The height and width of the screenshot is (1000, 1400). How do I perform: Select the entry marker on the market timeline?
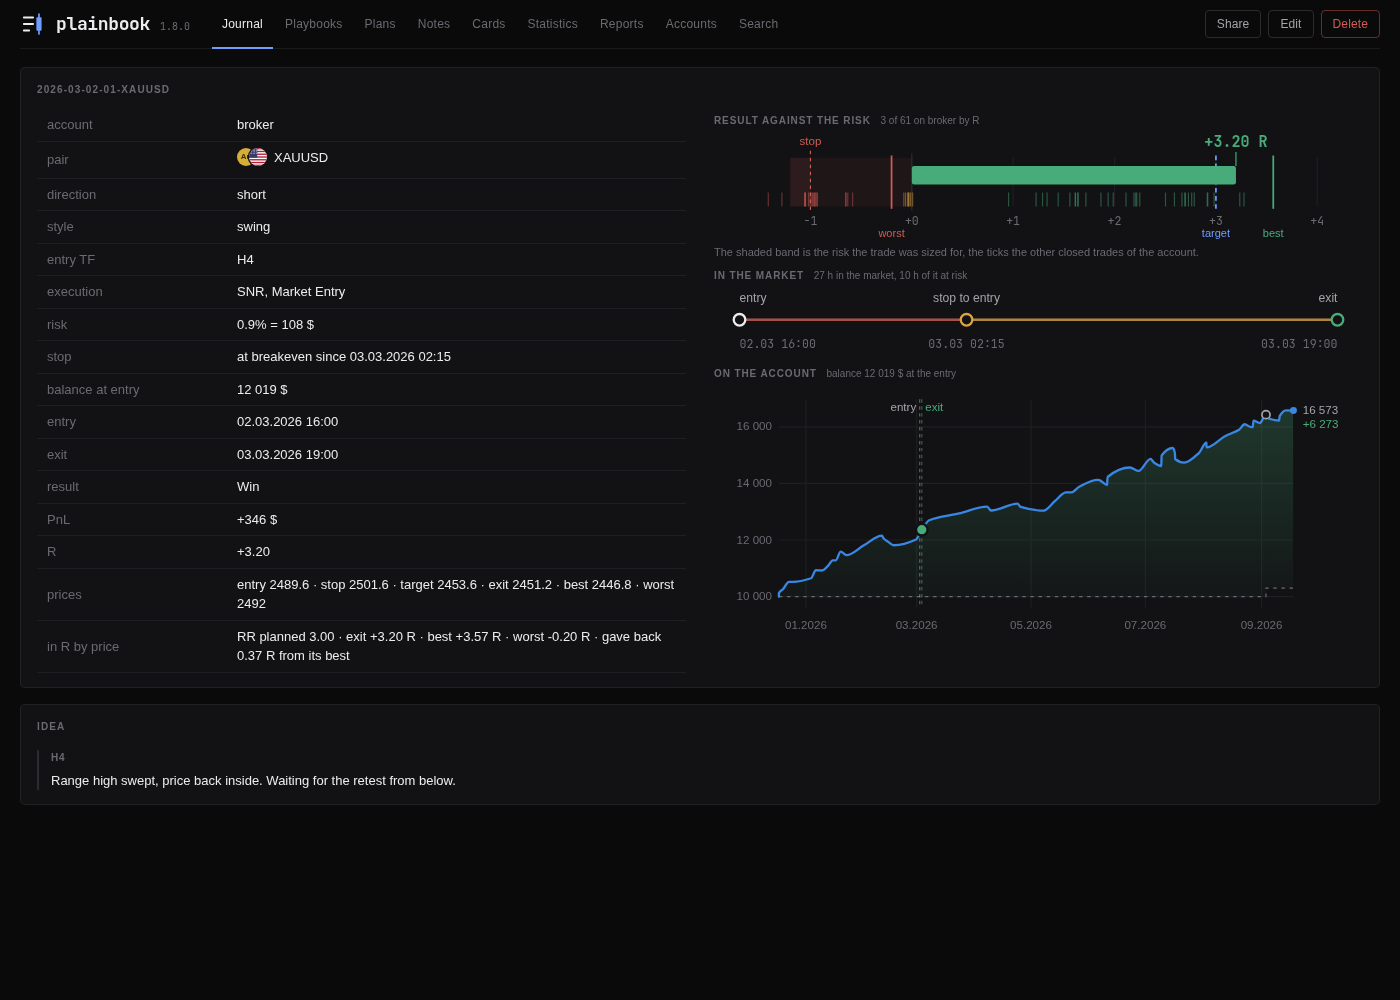pos(740,320)
